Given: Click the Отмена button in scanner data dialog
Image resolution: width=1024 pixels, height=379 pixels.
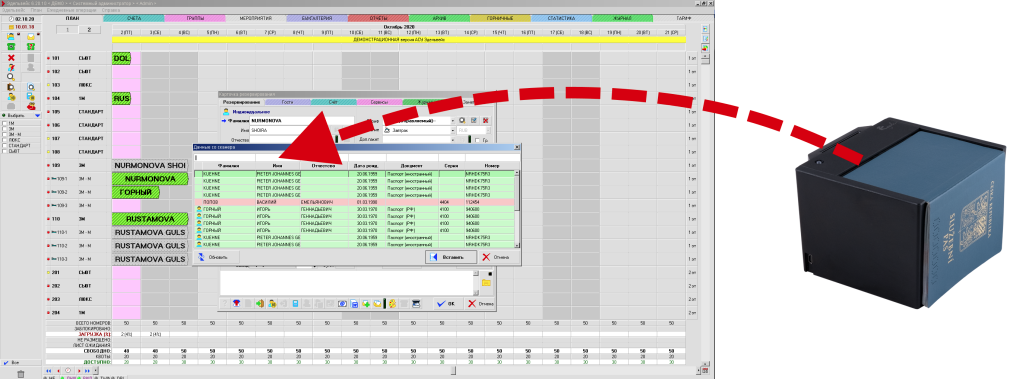Looking at the screenshot, I should point(499,257).
